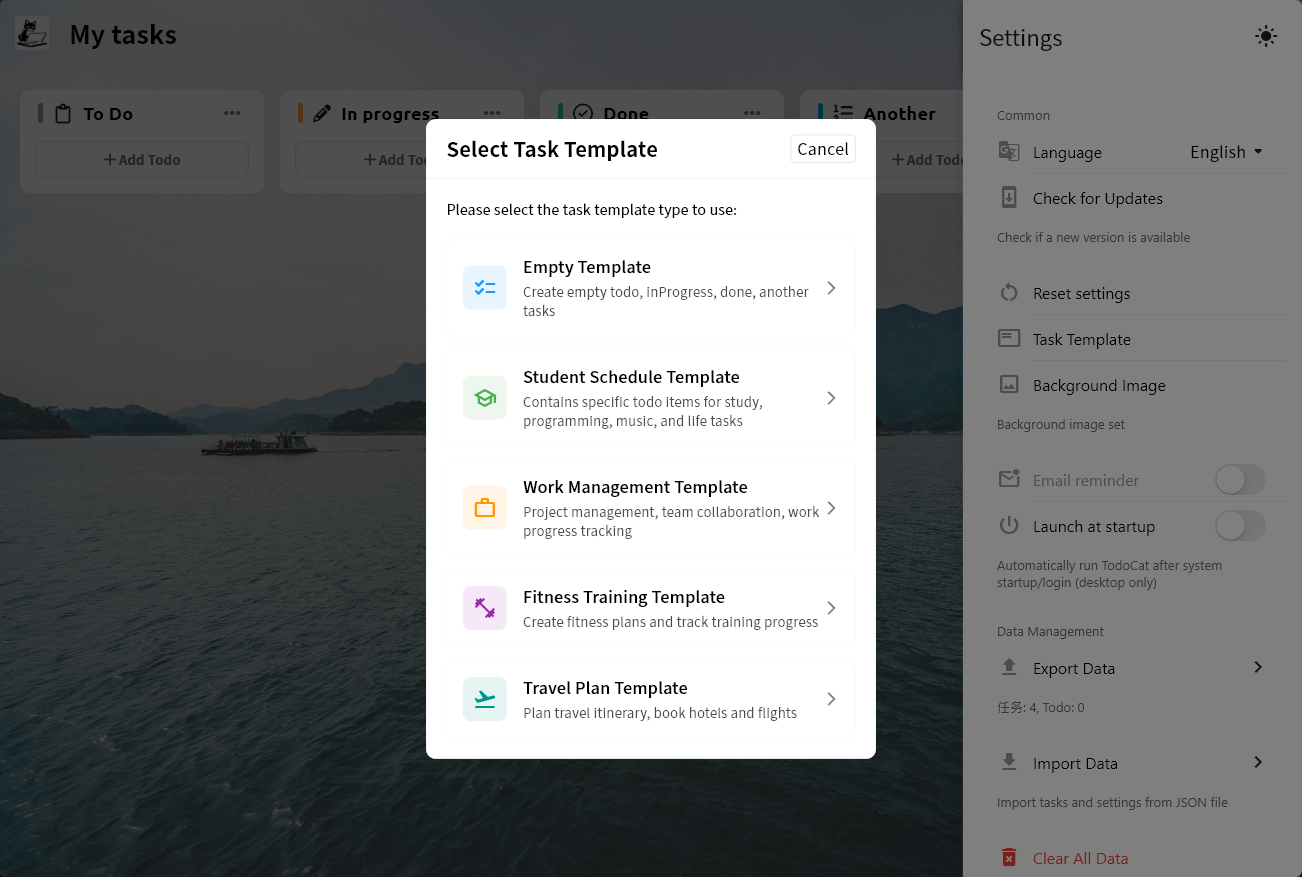Open the In progress column three-dots menu

pyautogui.click(x=492, y=113)
